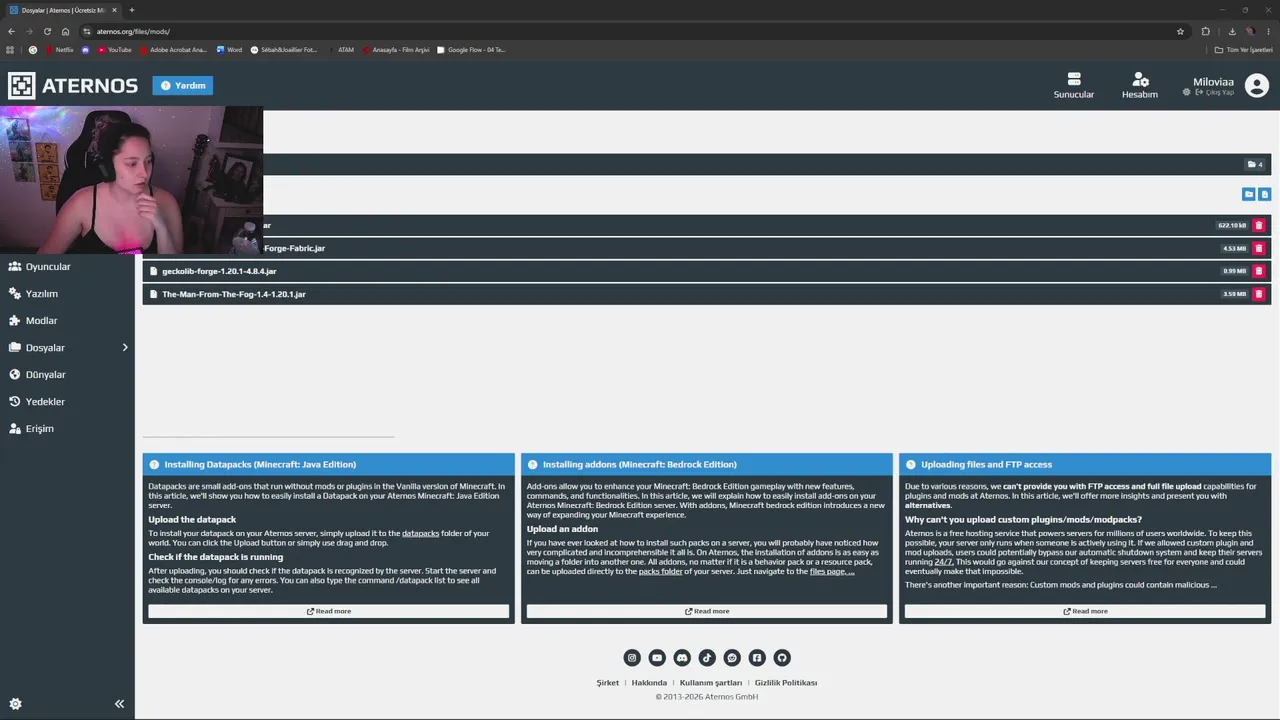The image size is (1280, 720).
Task: Open Aternos Reddit from footer
Action: (732, 657)
